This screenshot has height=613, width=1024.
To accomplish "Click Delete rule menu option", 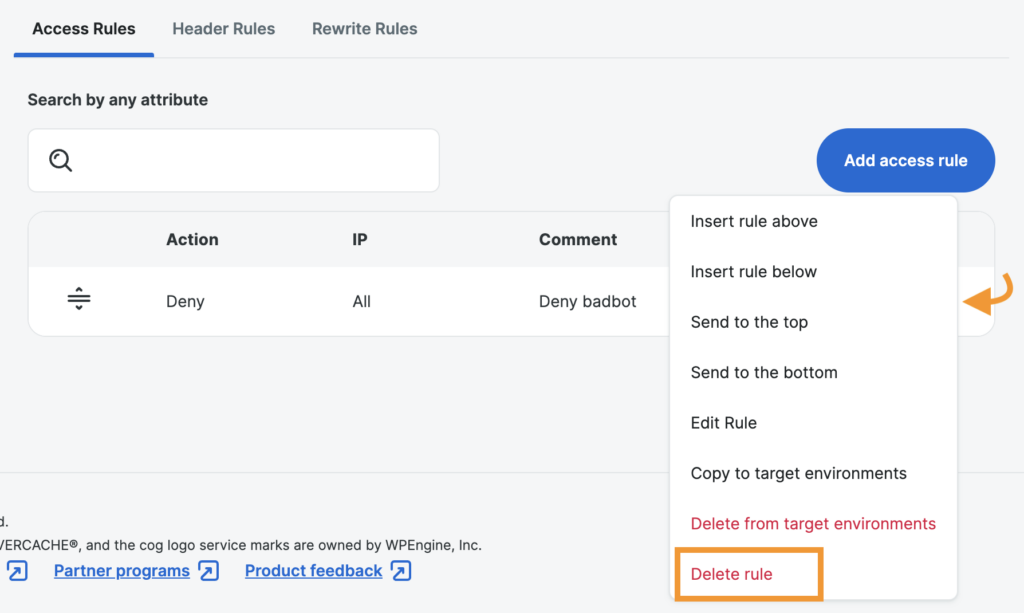I will pos(731,574).
